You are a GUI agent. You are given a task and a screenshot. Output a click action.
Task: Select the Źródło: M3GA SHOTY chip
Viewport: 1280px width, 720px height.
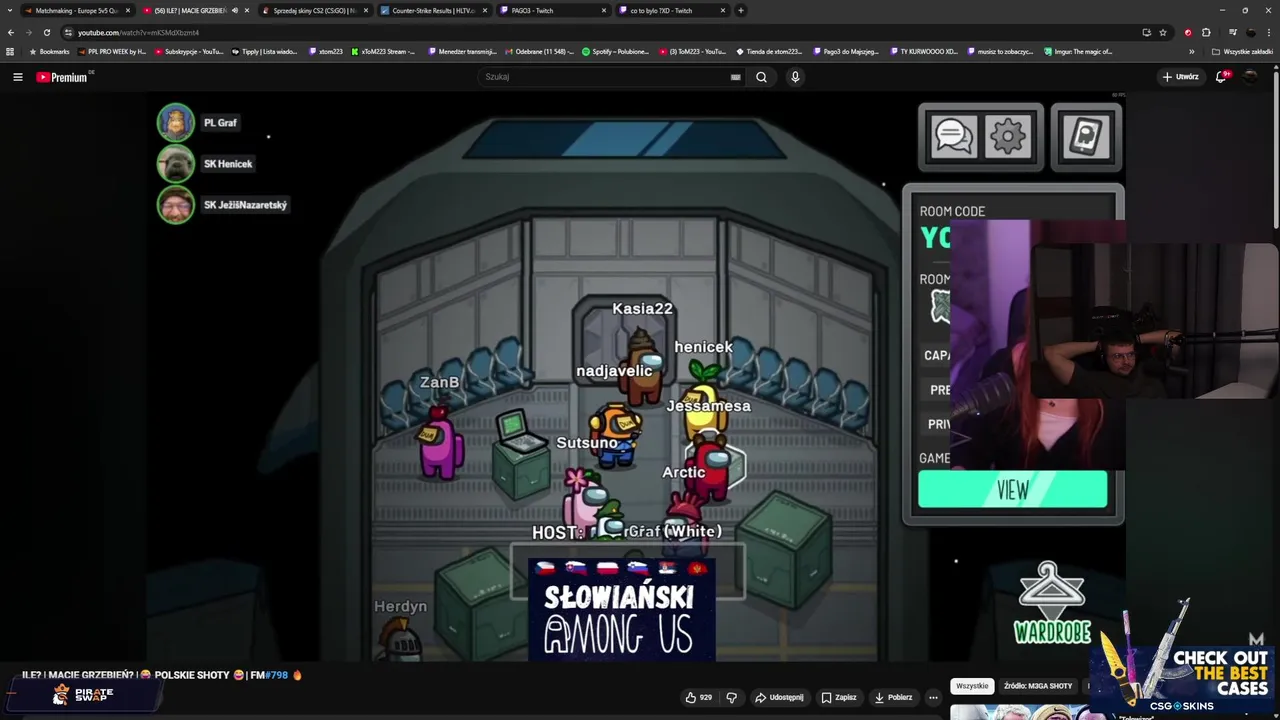tap(1038, 686)
